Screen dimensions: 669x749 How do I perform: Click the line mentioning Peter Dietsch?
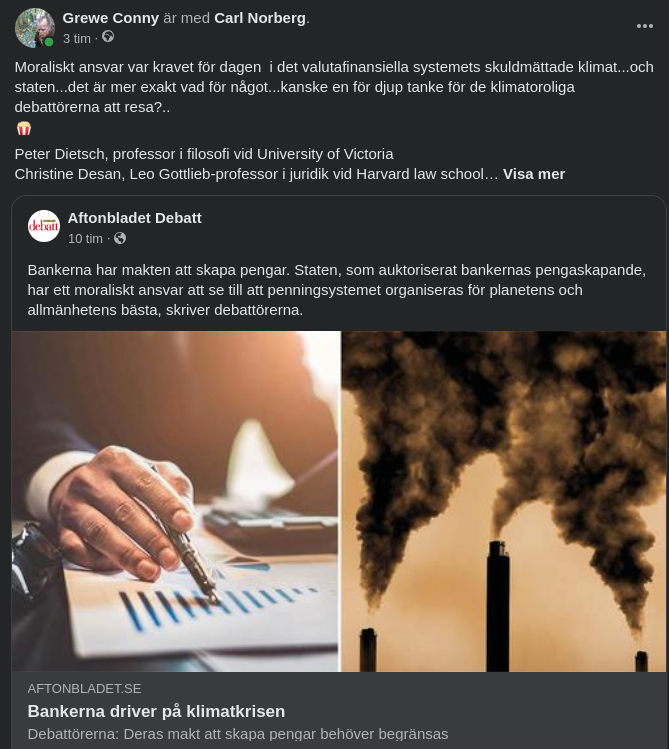click(x=204, y=154)
